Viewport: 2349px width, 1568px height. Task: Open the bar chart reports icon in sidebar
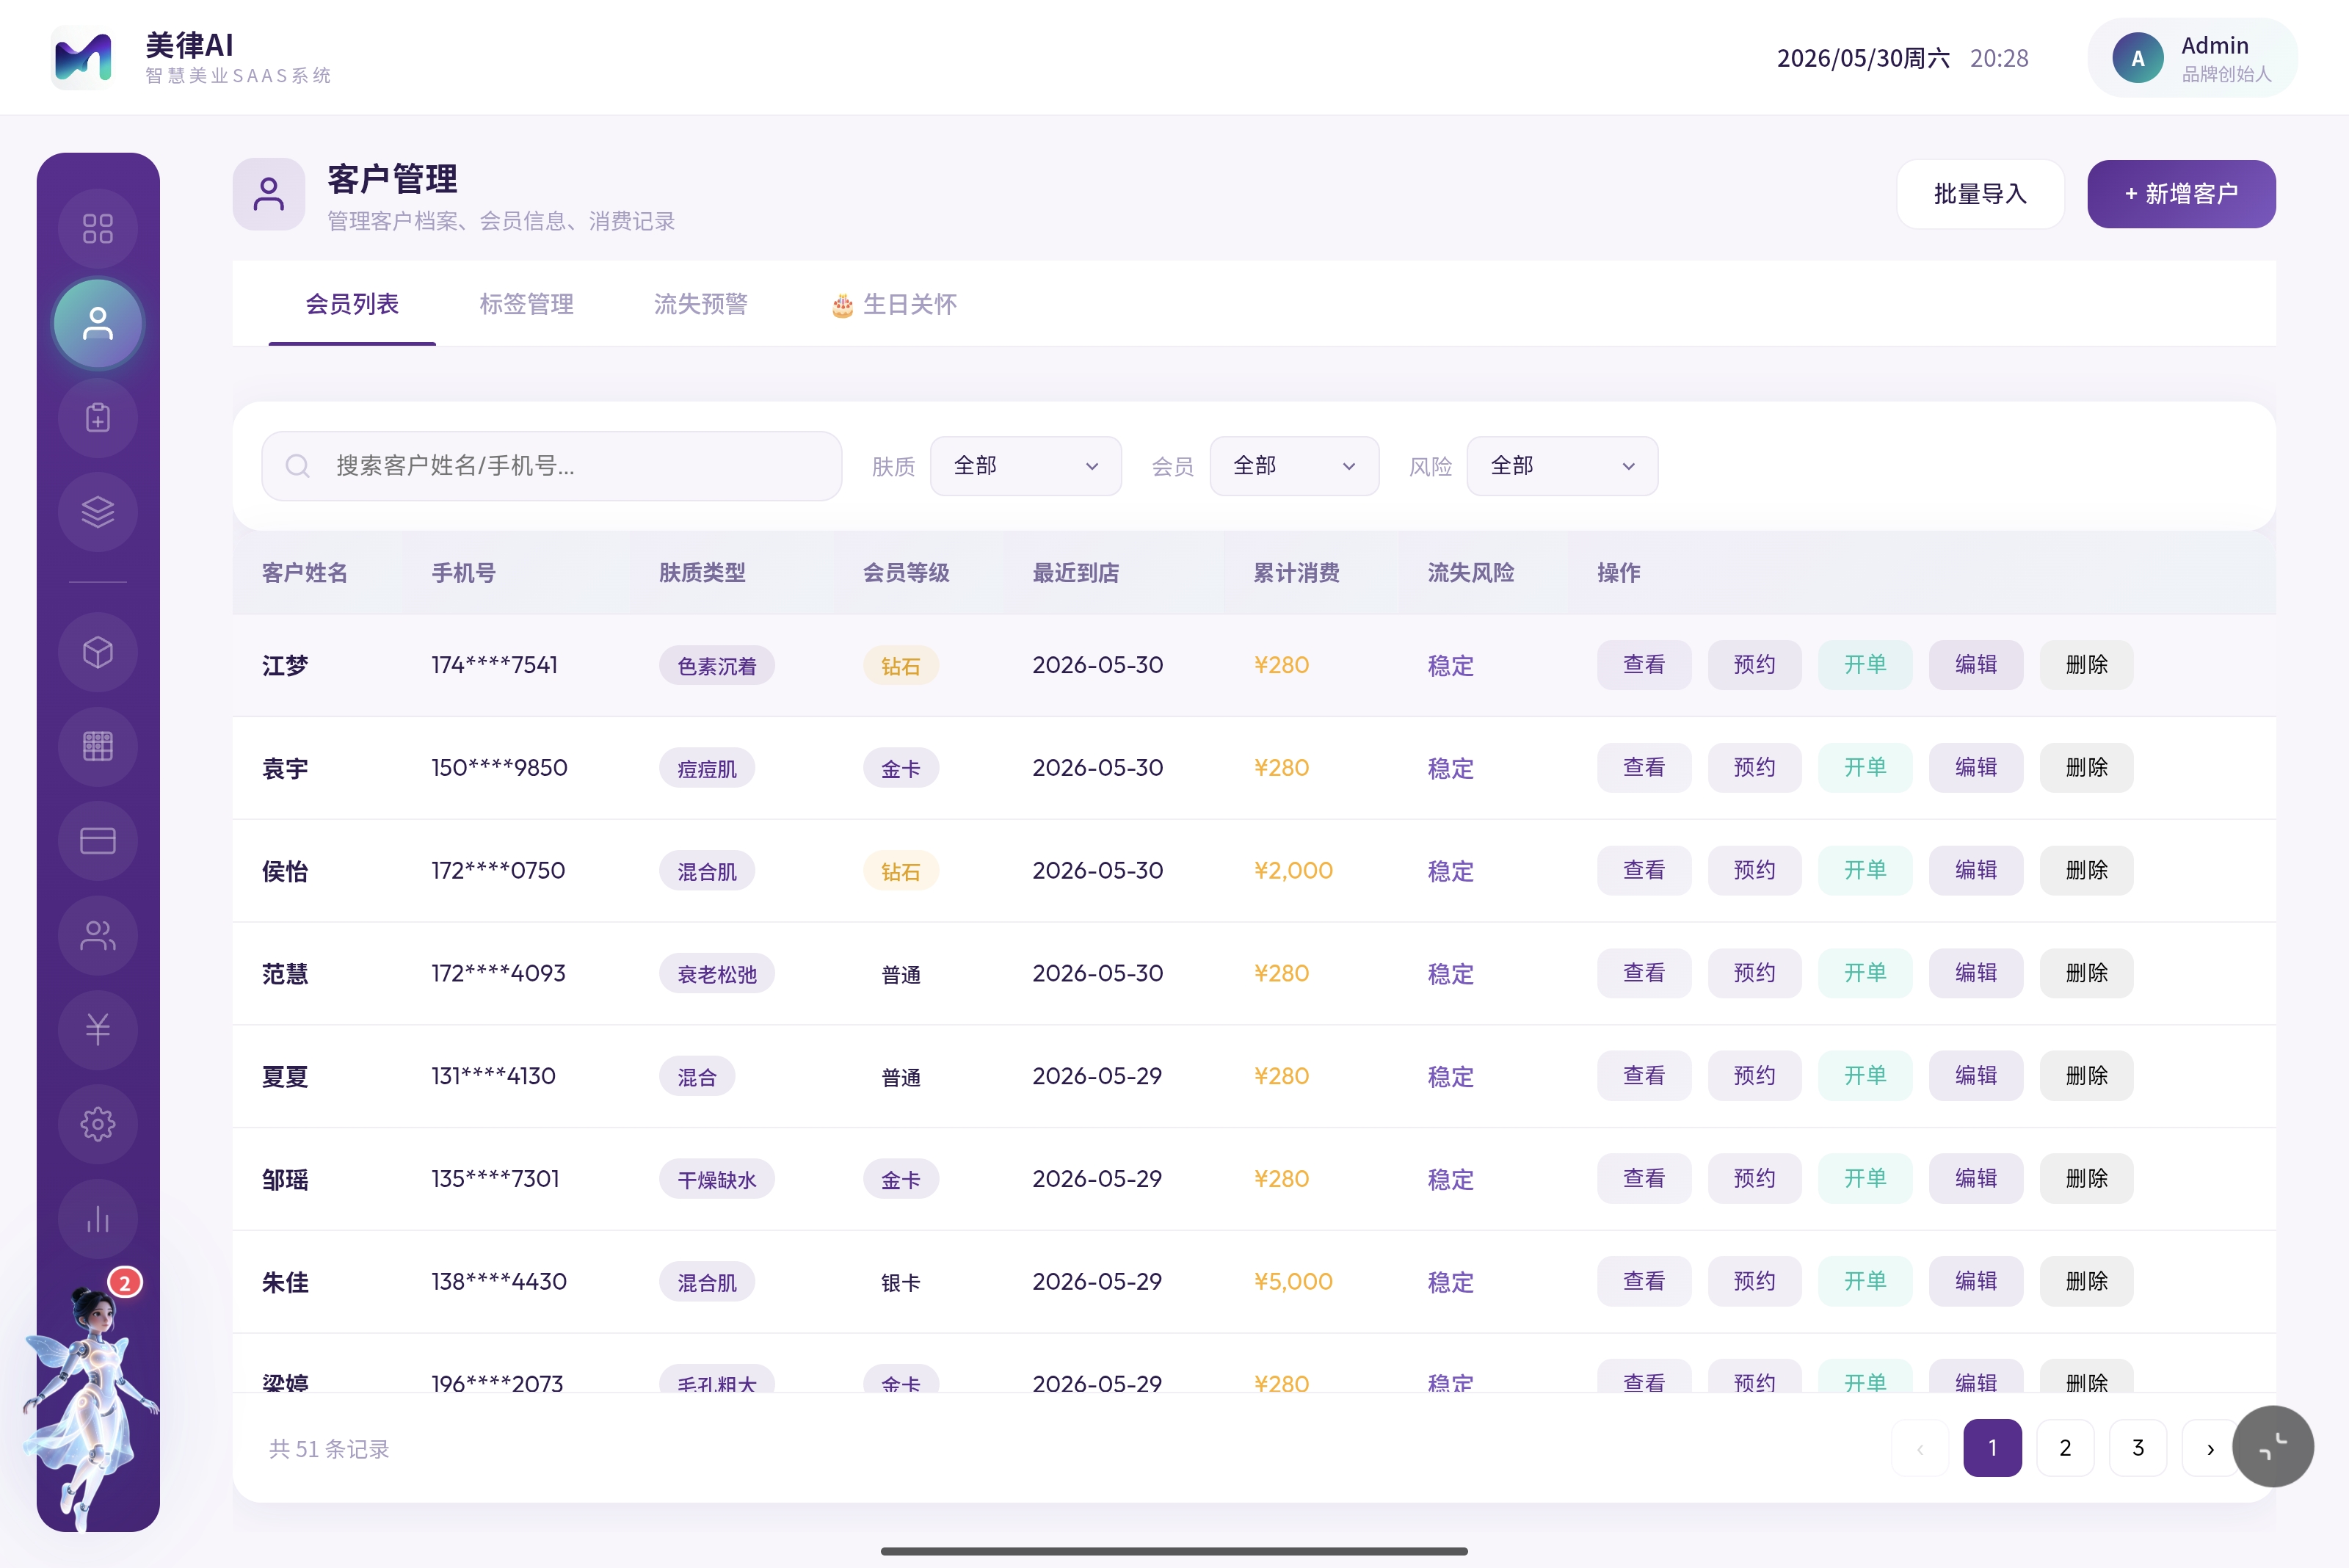point(98,1218)
